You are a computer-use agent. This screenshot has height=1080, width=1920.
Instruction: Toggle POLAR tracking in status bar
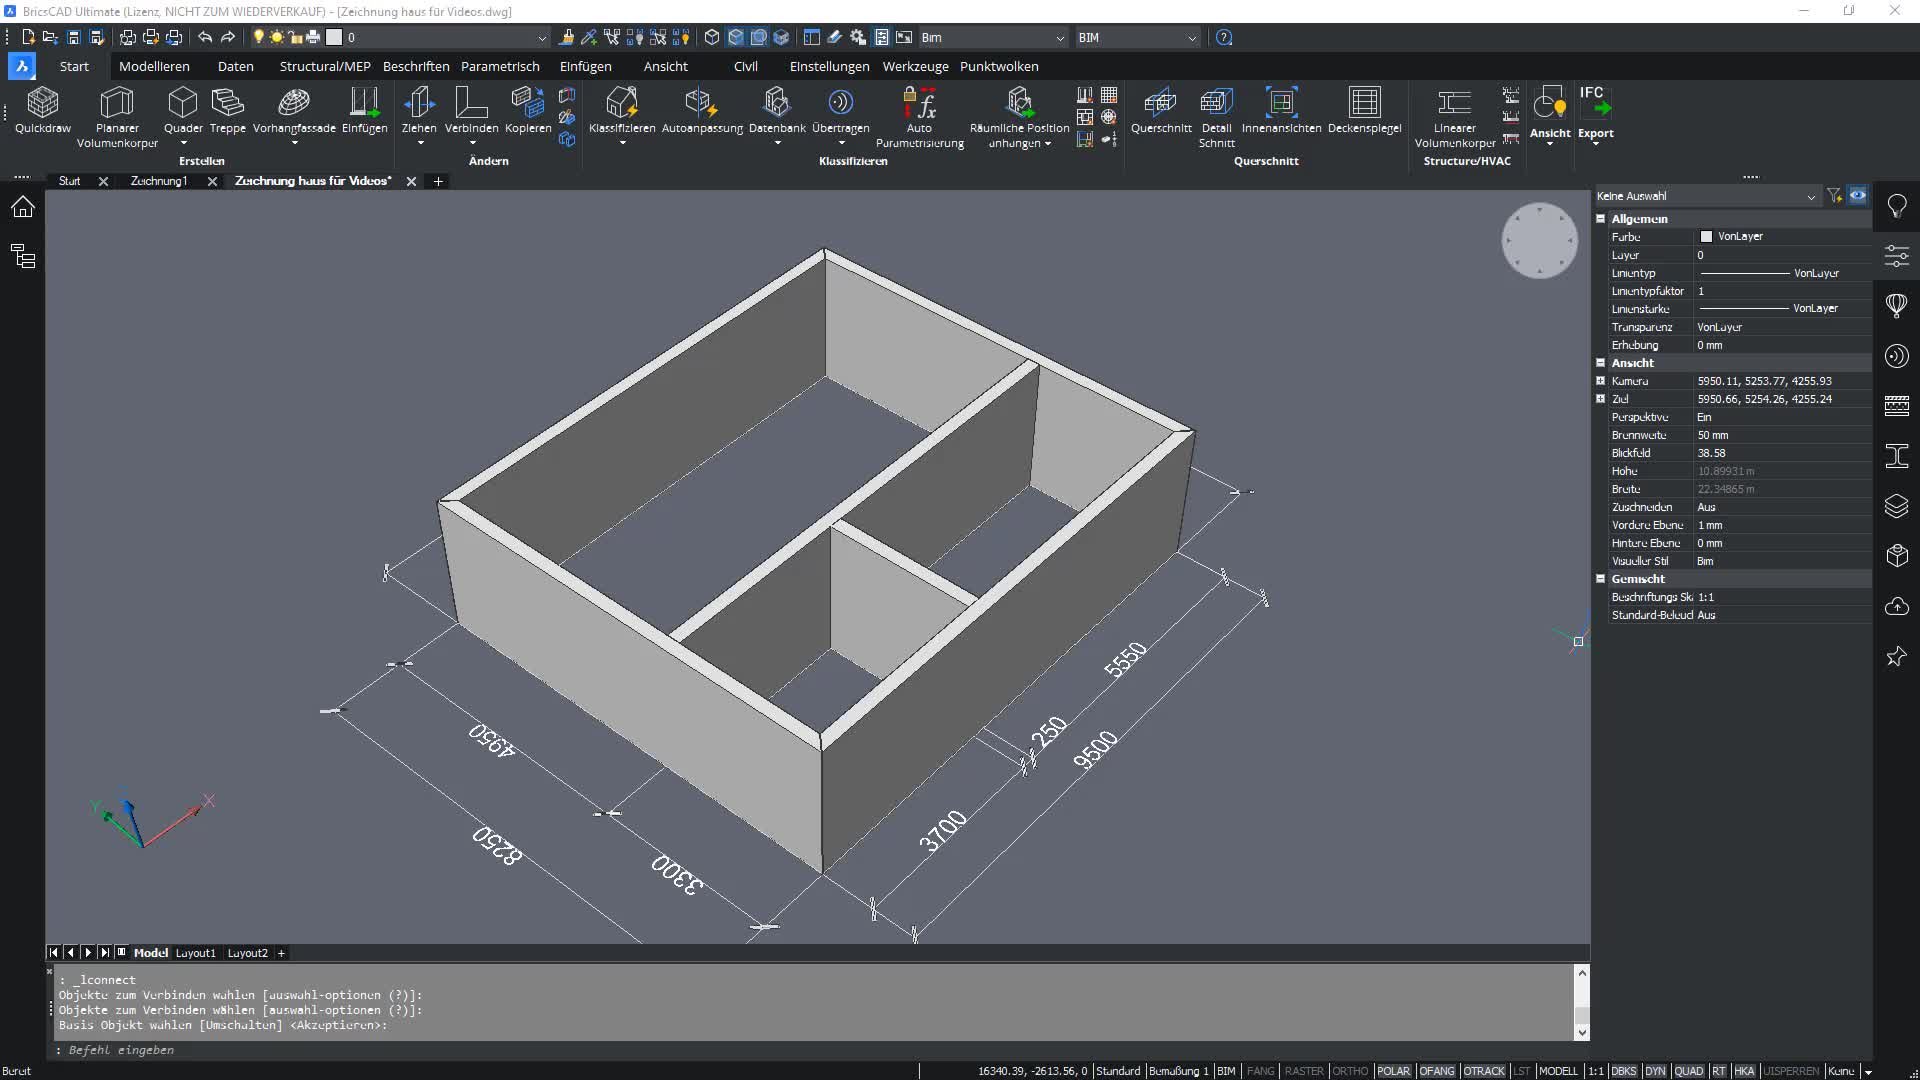[x=1393, y=1071]
